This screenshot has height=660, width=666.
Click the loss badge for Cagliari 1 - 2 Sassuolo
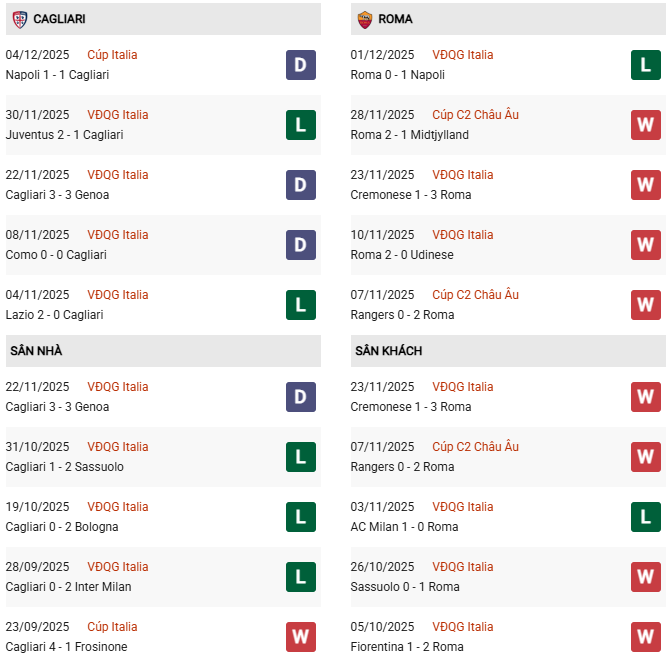click(300, 457)
